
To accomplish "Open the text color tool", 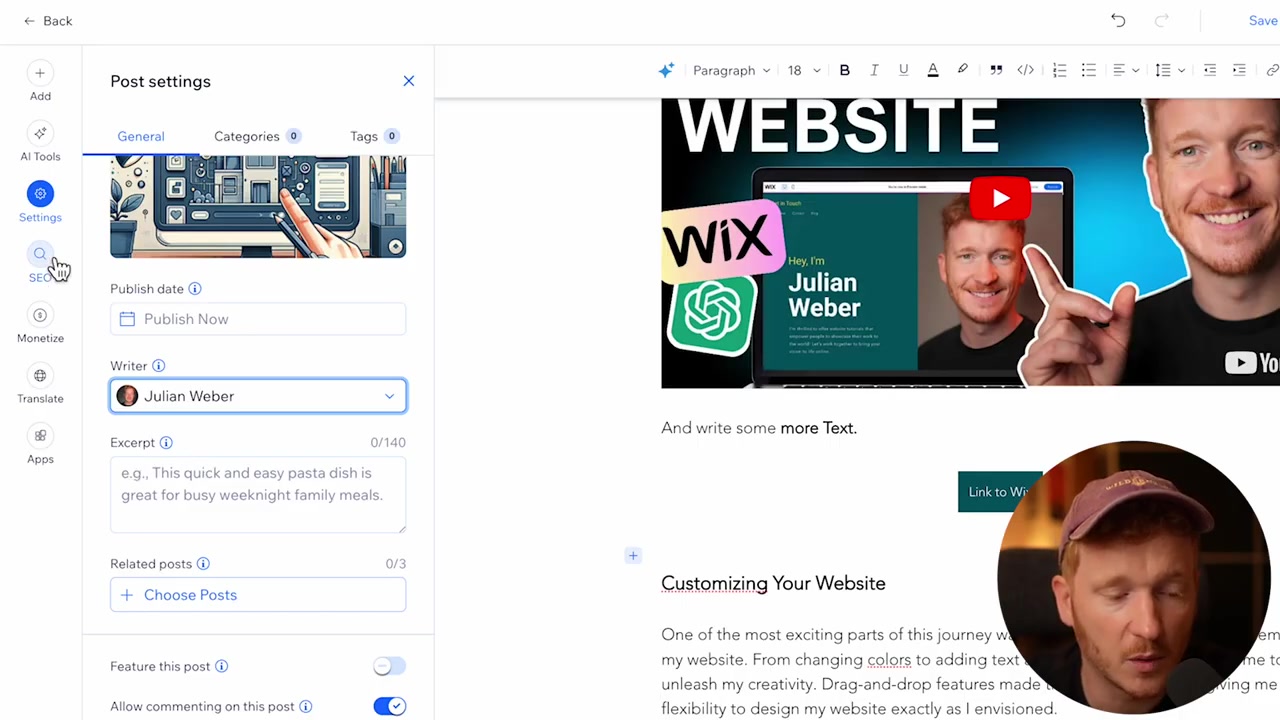I will pyautogui.click(x=933, y=70).
